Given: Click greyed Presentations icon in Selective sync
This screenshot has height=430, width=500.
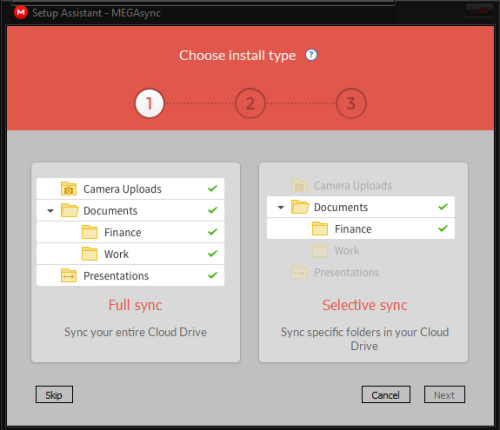Looking at the screenshot, I should pyautogui.click(x=299, y=272).
